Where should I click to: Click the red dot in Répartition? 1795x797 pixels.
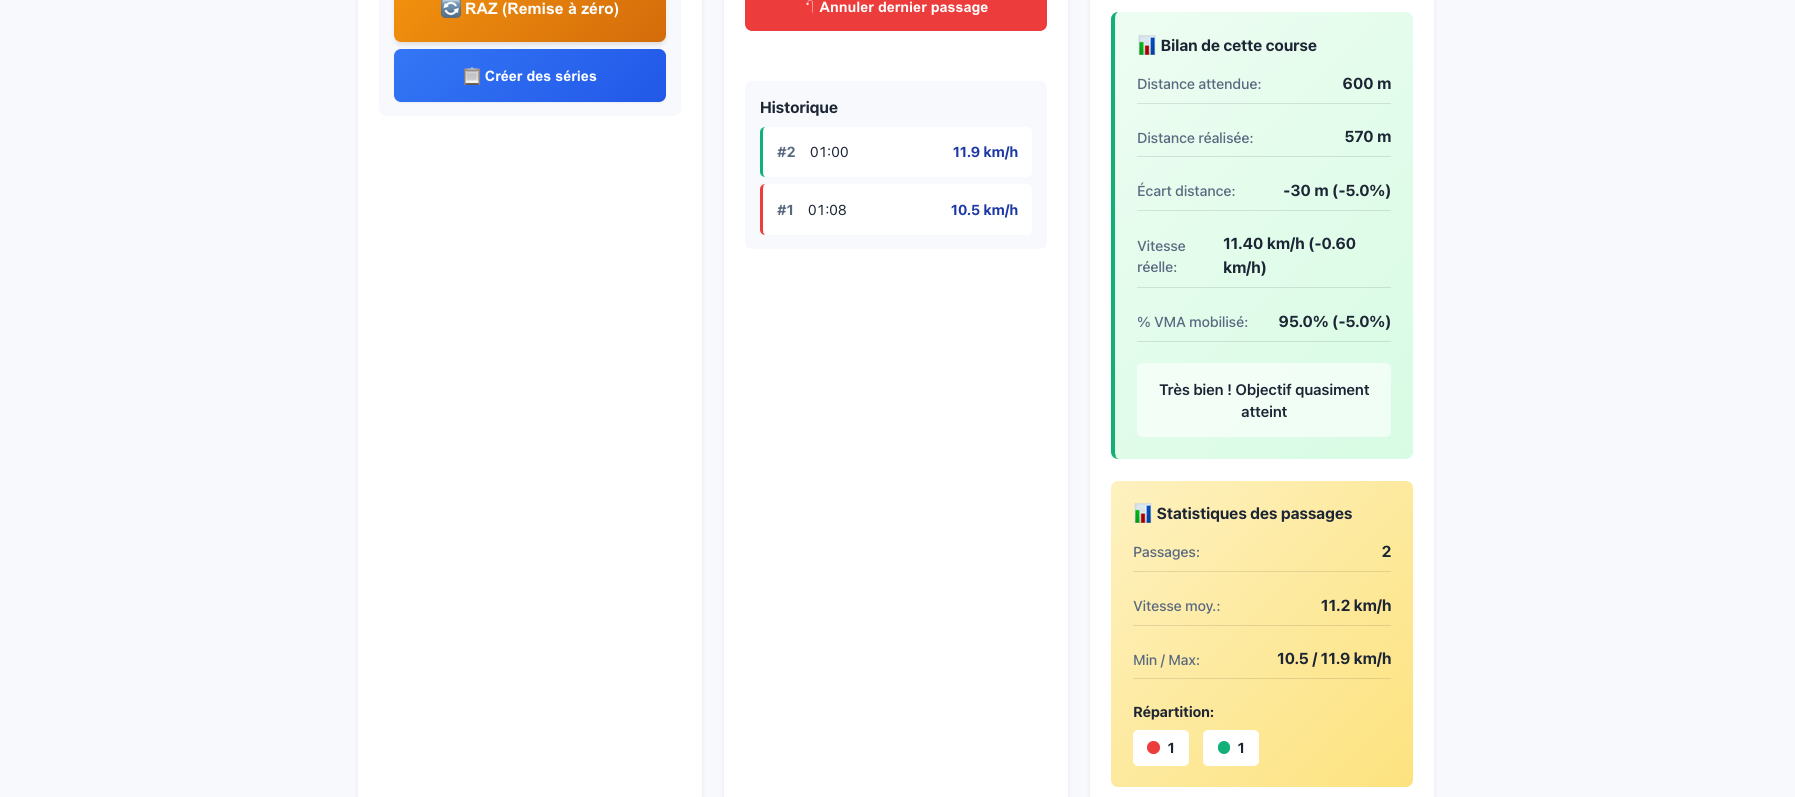(1153, 748)
